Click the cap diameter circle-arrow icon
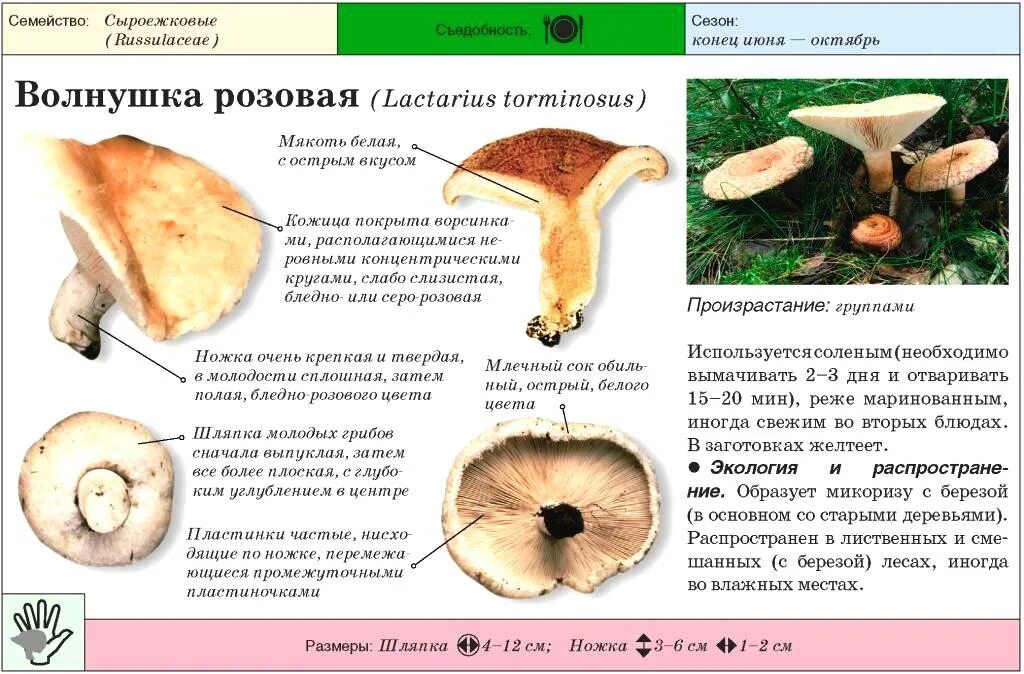The height and width of the screenshot is (674, 1024). [468, 646]
